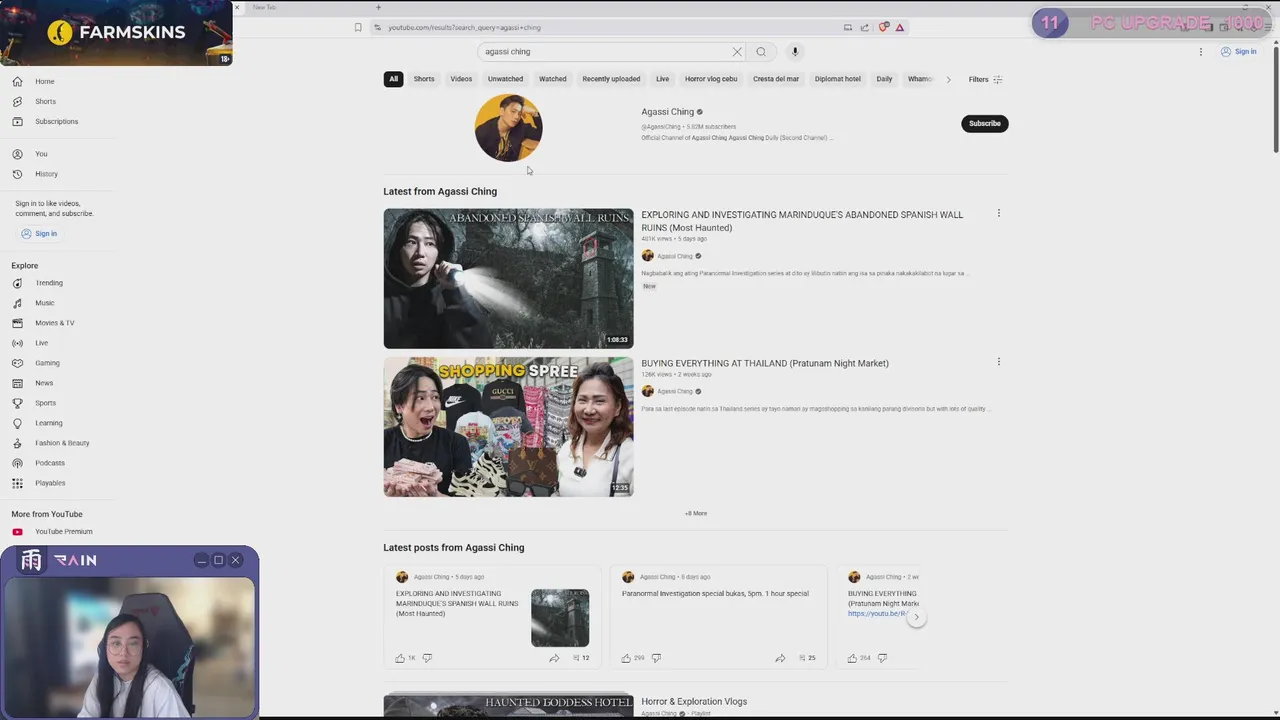Viewport: 1280px width, 720px height.
Task: Open more options for Buying Everything at Thailand video
Action: click(x=998, y=362)
